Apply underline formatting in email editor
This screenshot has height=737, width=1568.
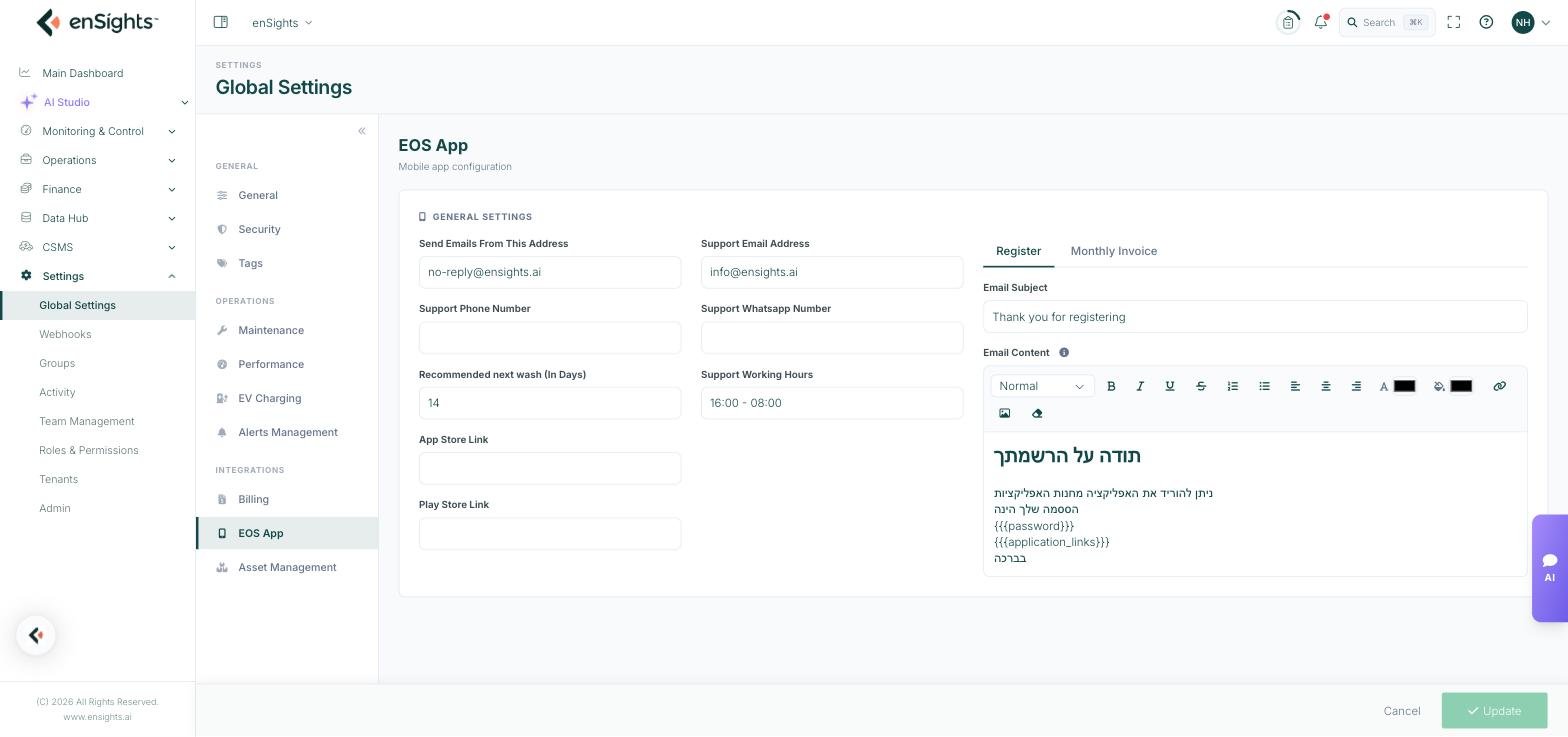1170,386
